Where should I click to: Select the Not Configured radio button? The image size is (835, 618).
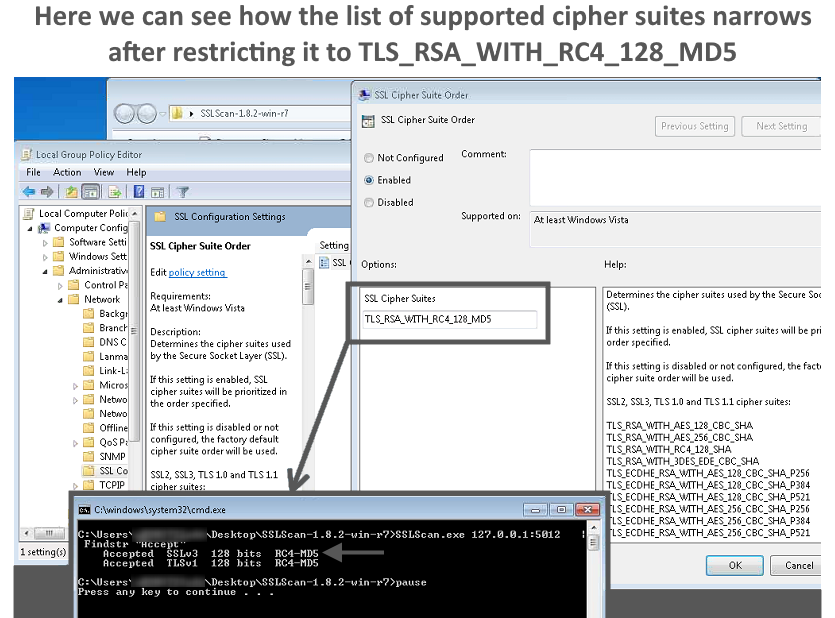(368, 157)
